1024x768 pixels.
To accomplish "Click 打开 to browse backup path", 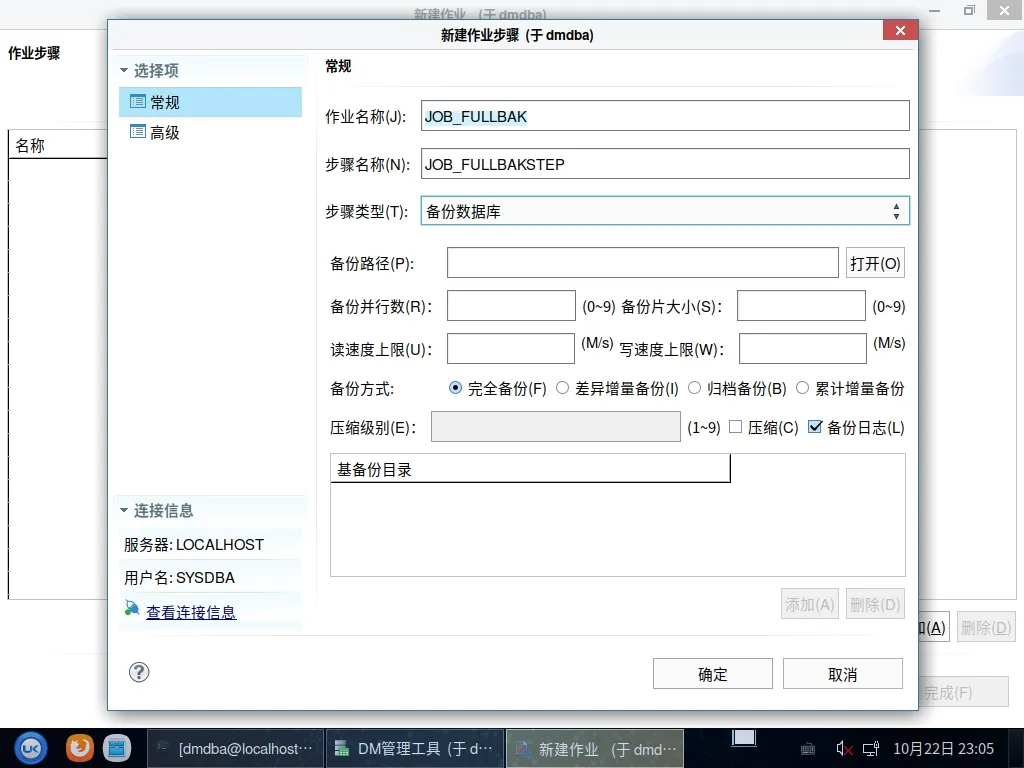I will (x=875, y=264).
